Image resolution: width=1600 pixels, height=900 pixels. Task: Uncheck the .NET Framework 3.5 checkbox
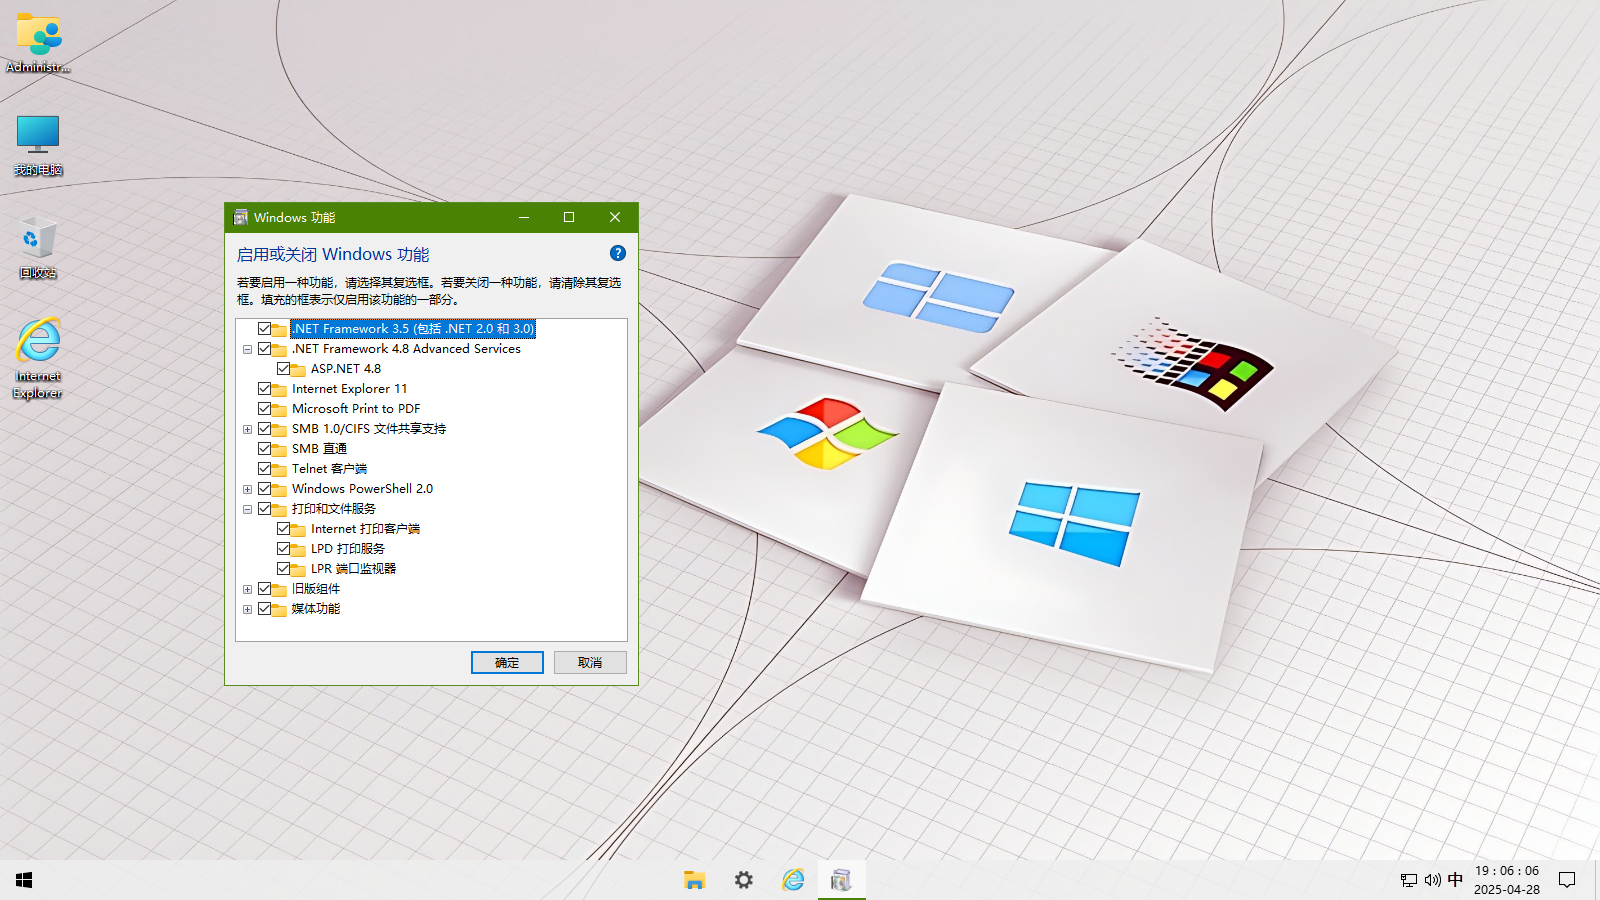(264, 328)
